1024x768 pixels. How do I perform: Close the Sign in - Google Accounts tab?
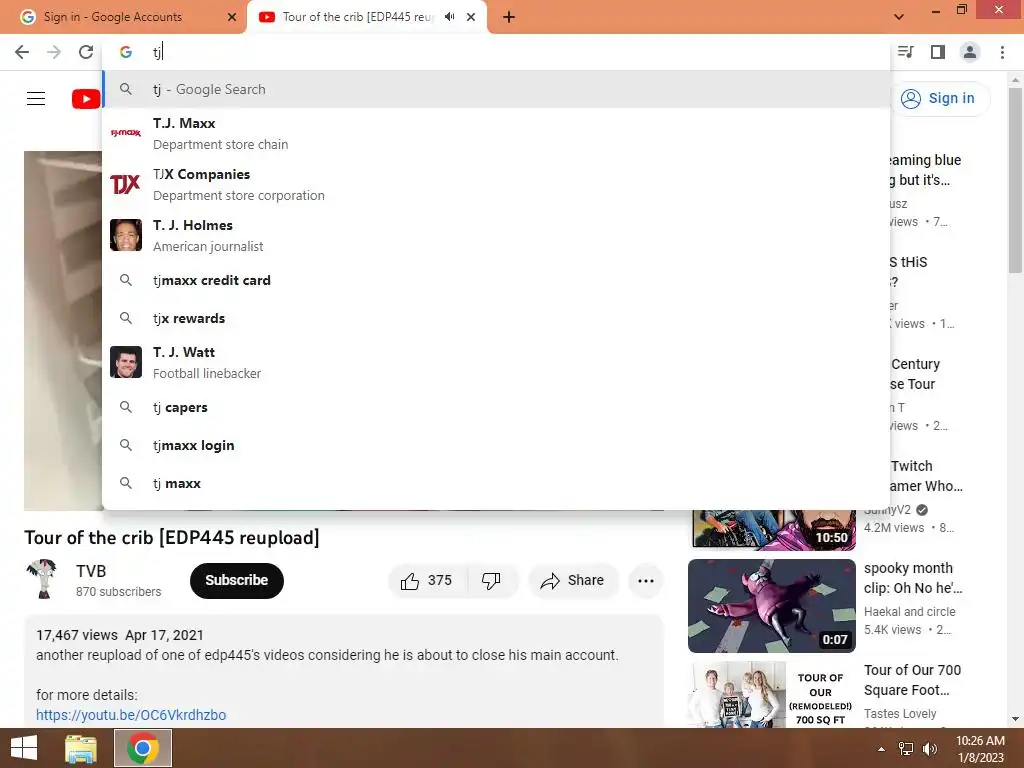tap(232, 17)
